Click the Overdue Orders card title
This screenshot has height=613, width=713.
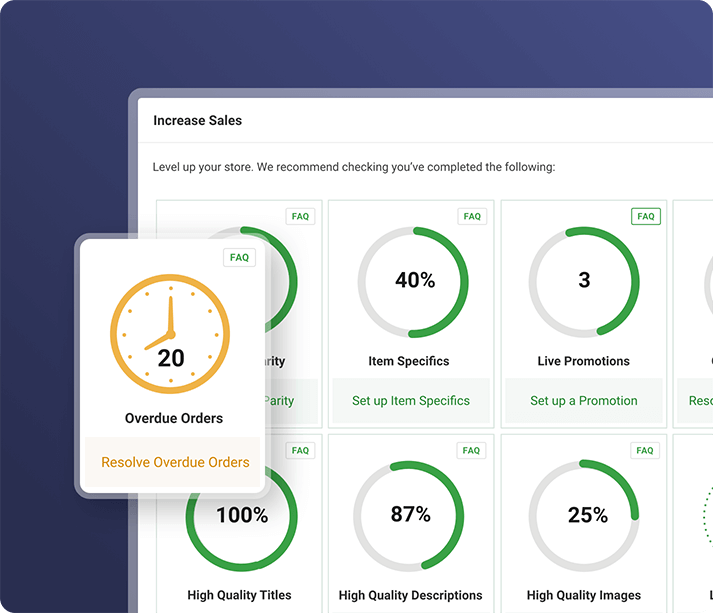tap(174, 418)
